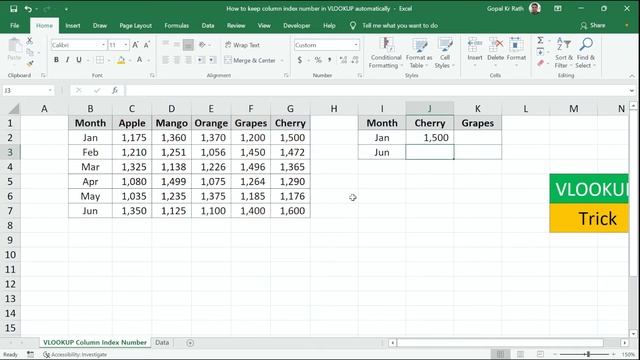Apply Comma Style format

[329, 60]
